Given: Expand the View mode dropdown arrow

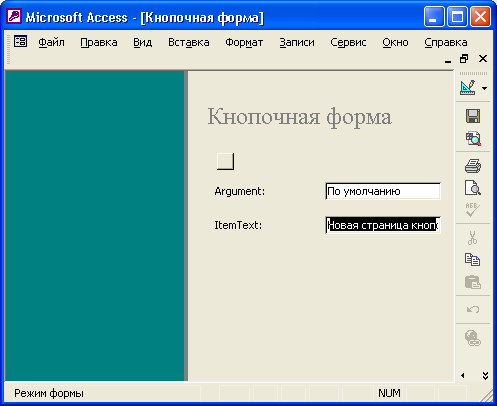Looking at the screenshot, I should [x=484, y=88].
